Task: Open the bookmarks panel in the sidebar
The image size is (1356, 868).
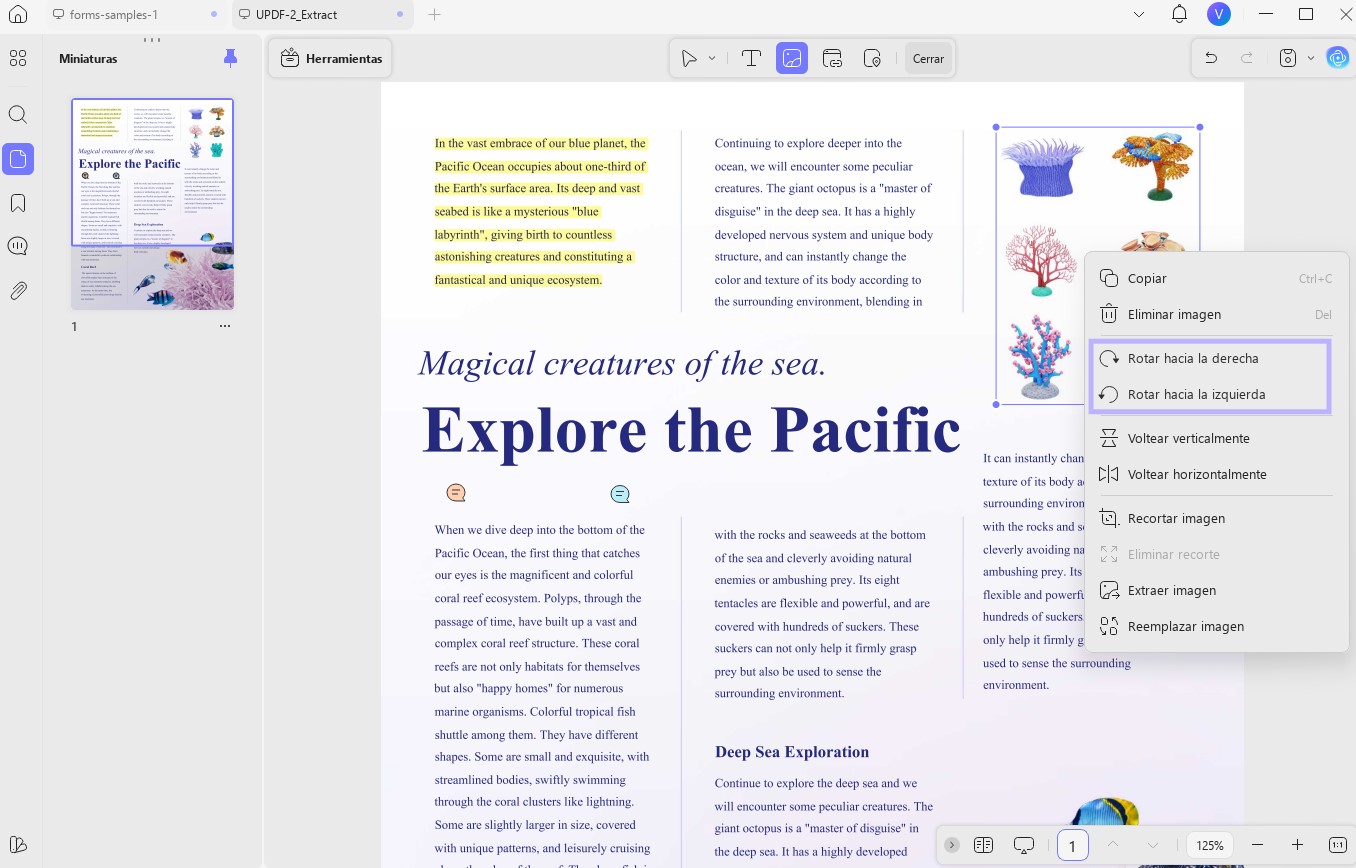Action: pos(18,203)
